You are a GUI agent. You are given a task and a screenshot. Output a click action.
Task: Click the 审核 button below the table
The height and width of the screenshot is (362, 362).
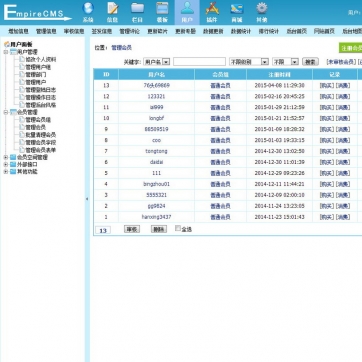132,229
